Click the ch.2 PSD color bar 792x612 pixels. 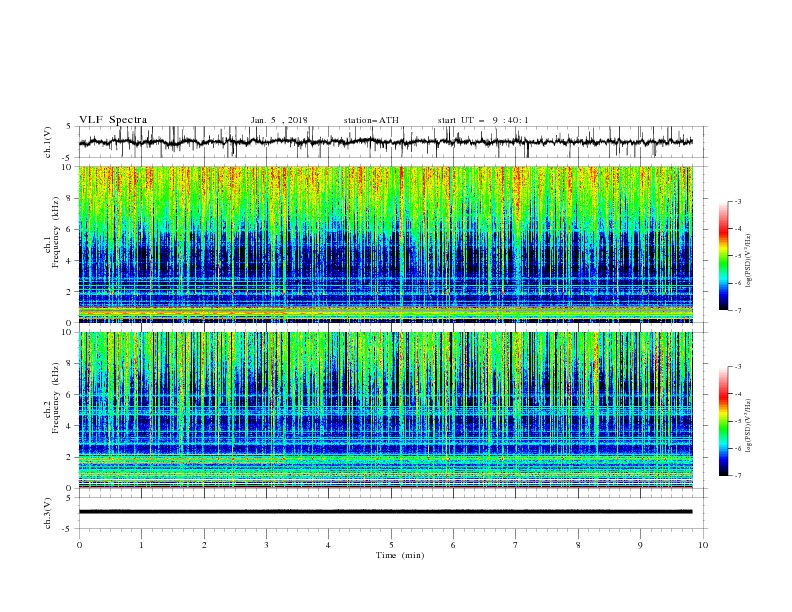coord(724,421)
